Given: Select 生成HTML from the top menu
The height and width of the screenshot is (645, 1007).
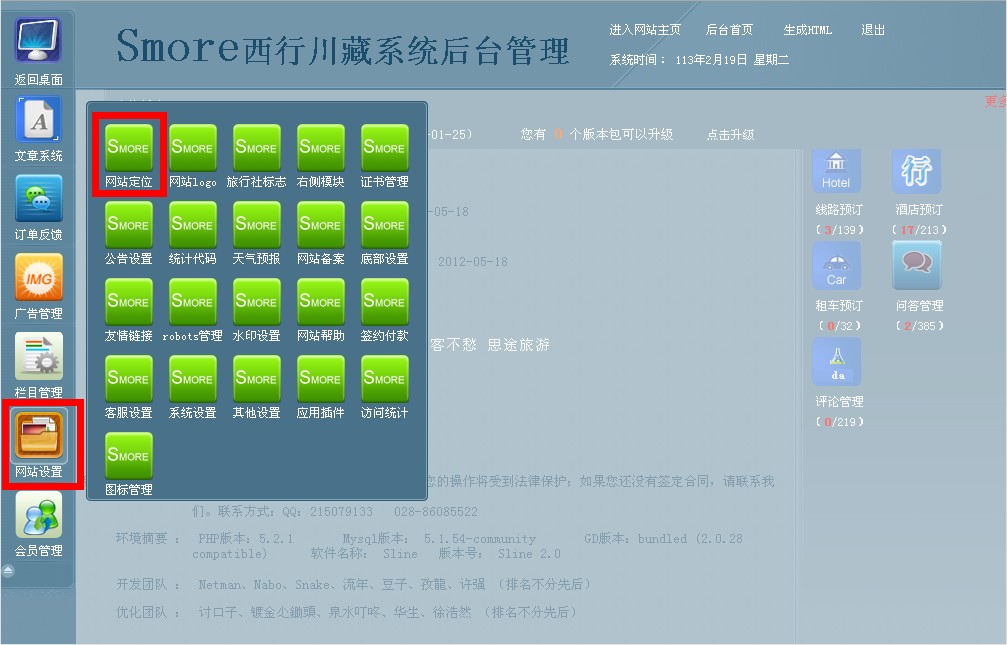Looking at the screenshot, I should (x=807, y=30).
